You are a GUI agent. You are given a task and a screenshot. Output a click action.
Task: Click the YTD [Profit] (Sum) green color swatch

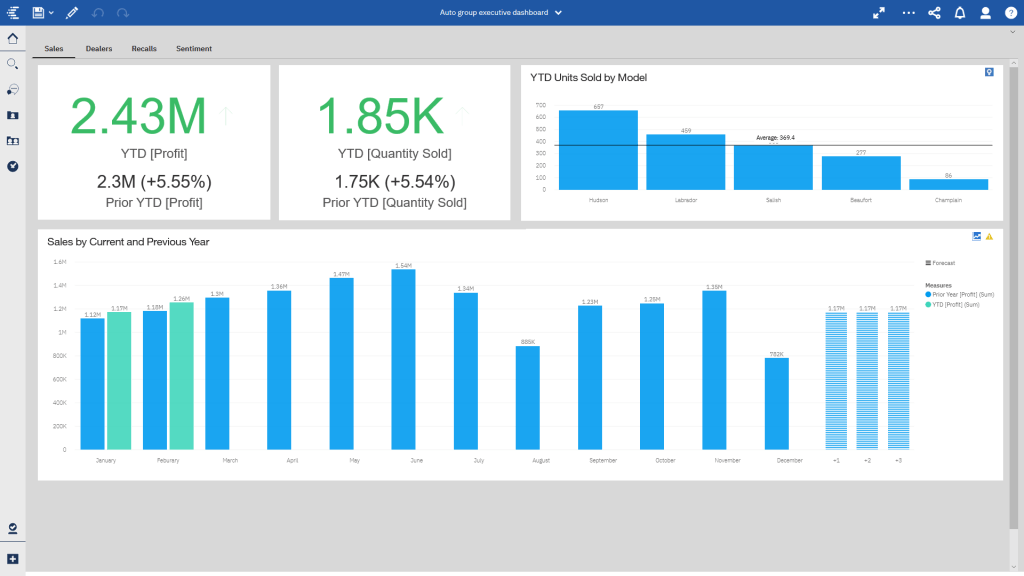[x=929, y=304]
